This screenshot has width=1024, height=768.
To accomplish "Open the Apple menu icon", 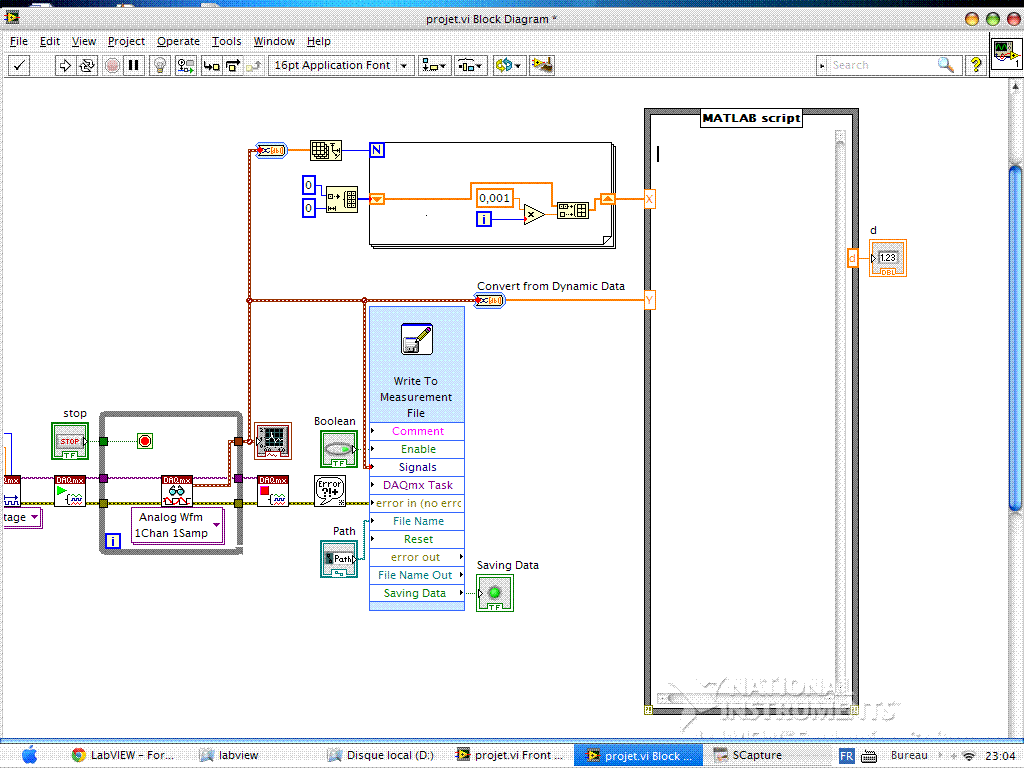I will (x=29, y=755).
